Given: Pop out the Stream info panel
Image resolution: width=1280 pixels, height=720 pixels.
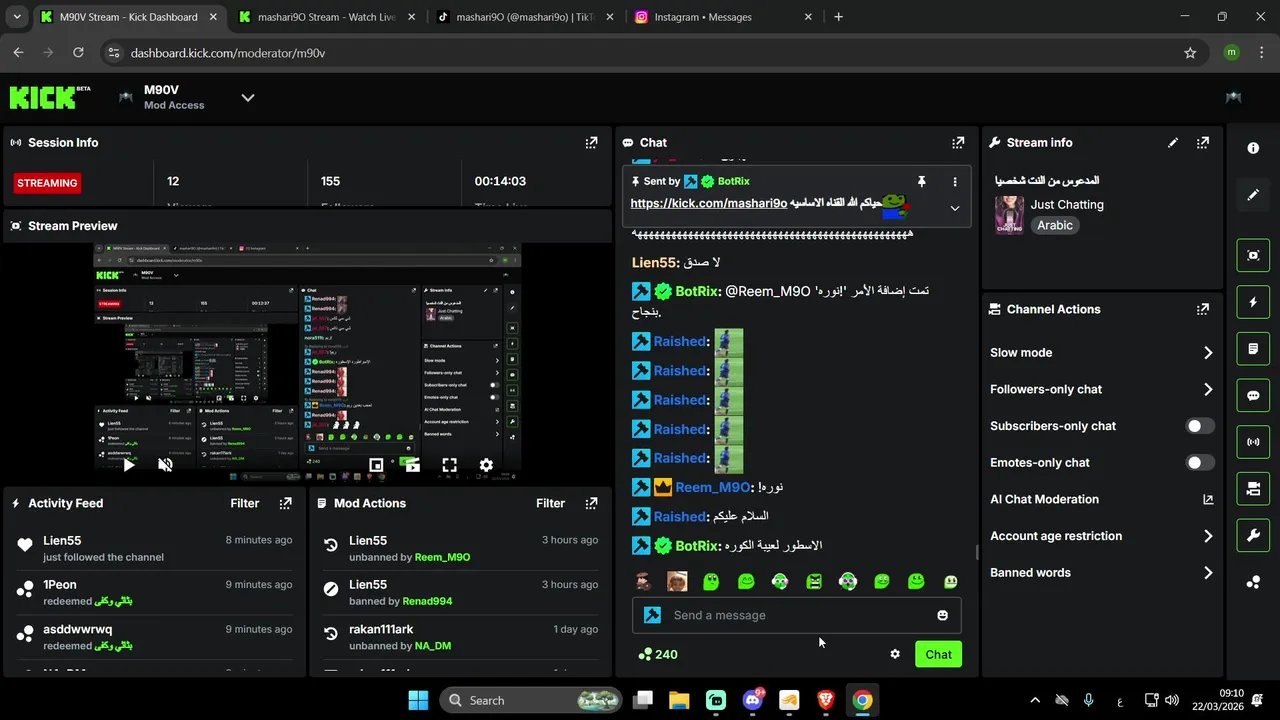Looking at the screenshot, I should pos(1202,143).
